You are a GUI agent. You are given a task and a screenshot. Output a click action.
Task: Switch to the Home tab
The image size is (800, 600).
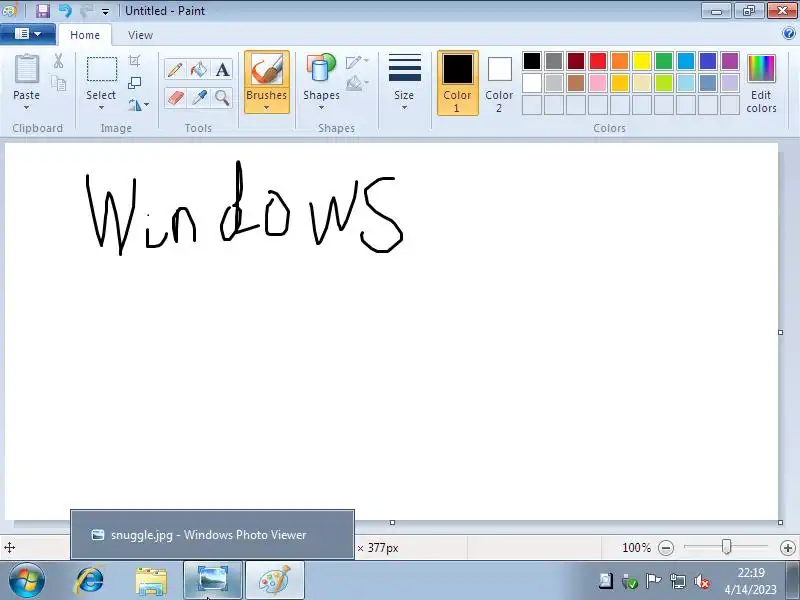tap(85, 35)
